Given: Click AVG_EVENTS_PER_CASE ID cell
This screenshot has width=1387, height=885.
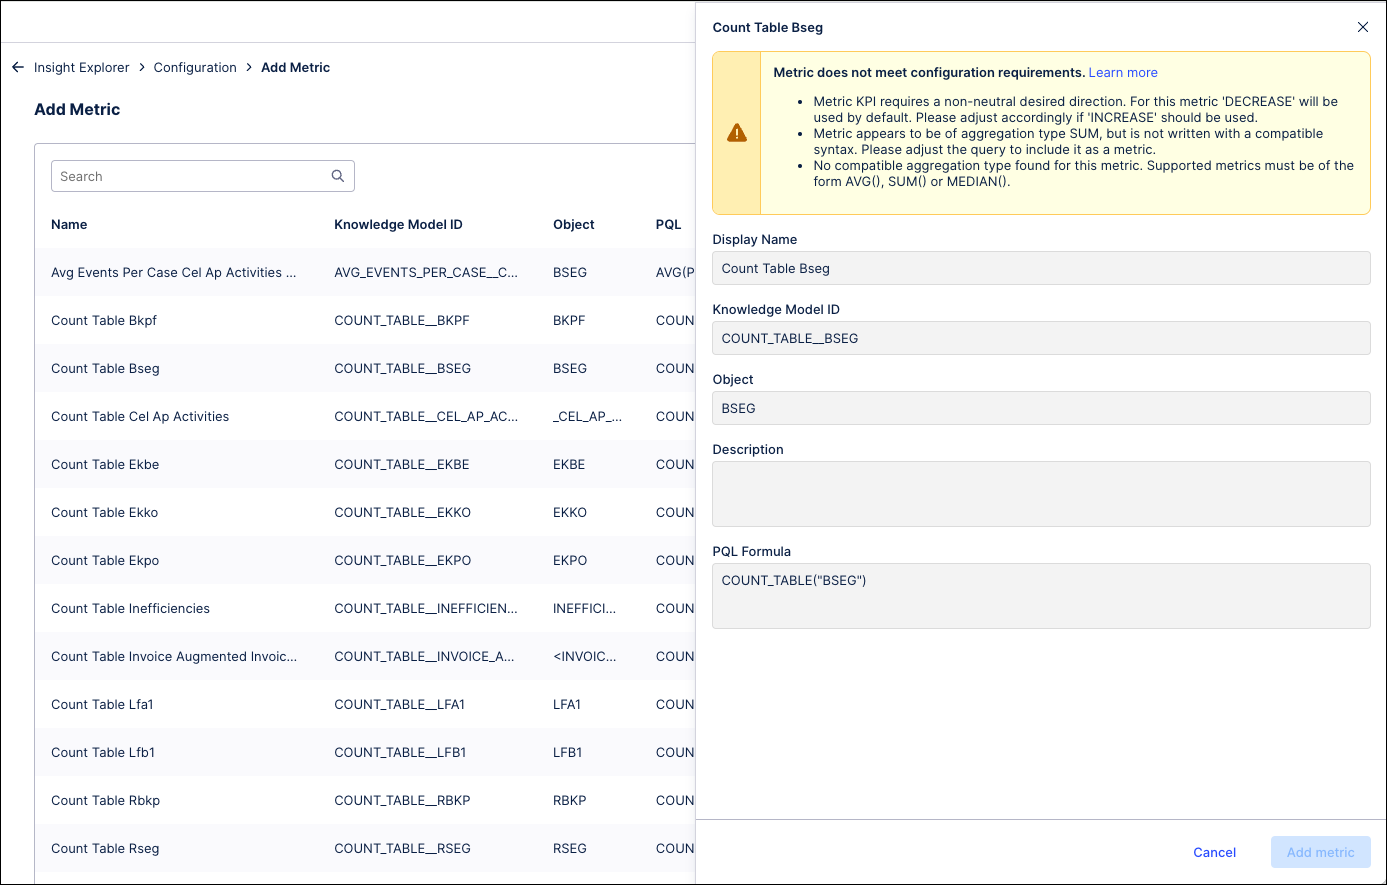Looking at the screenshot, I should pyautogui.click(x=426, y=272).
